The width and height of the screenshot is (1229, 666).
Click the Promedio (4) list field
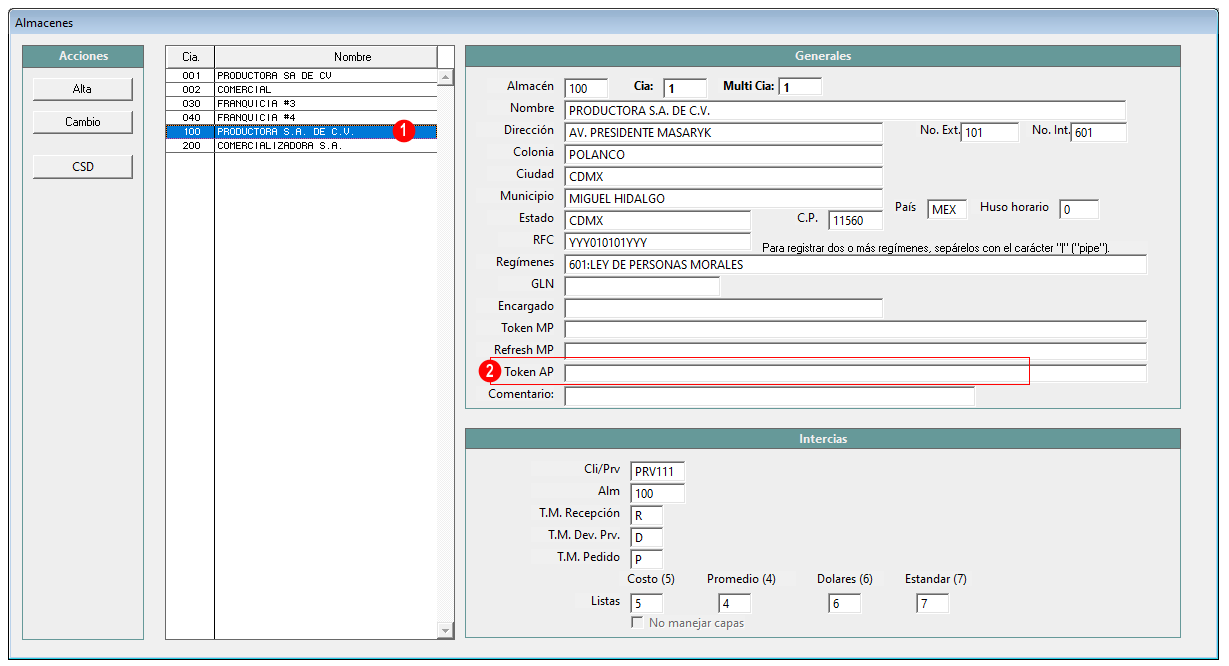pos(735,604)
